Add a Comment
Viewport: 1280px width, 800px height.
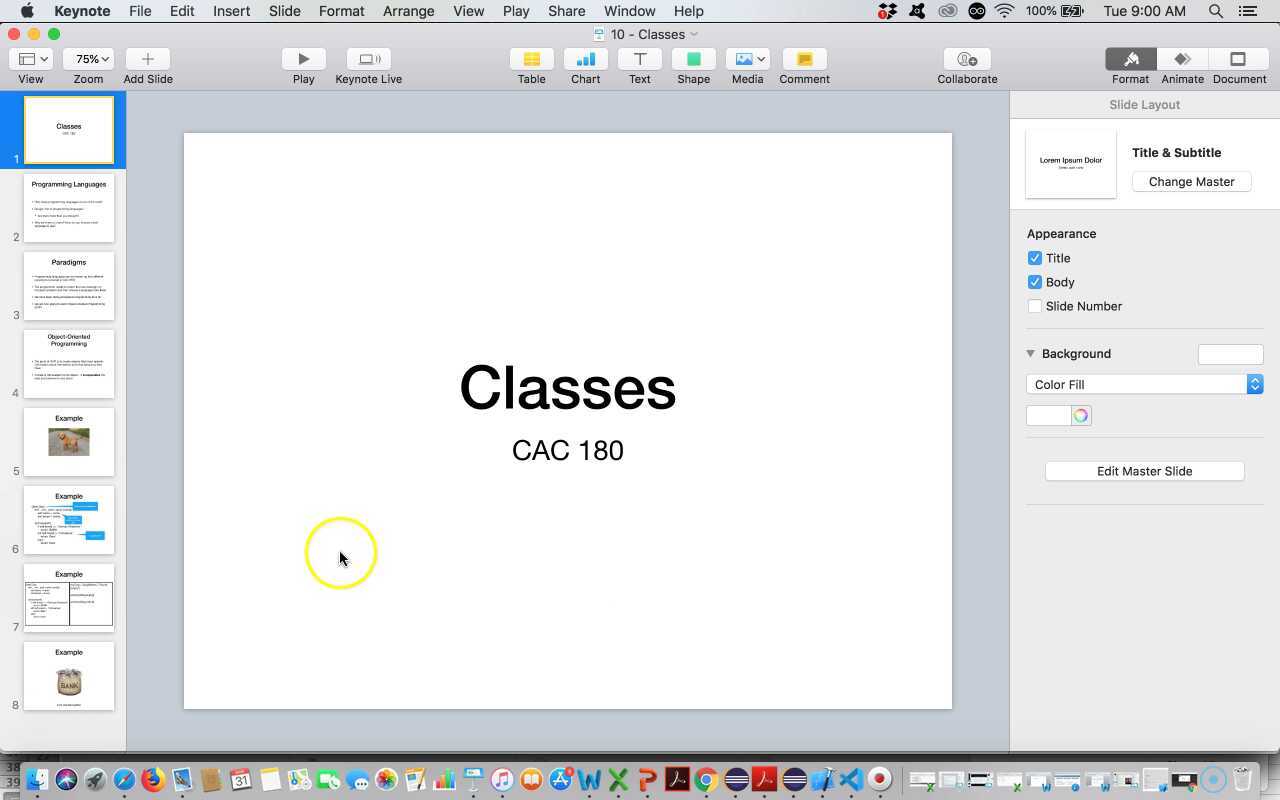click(804, 65)
